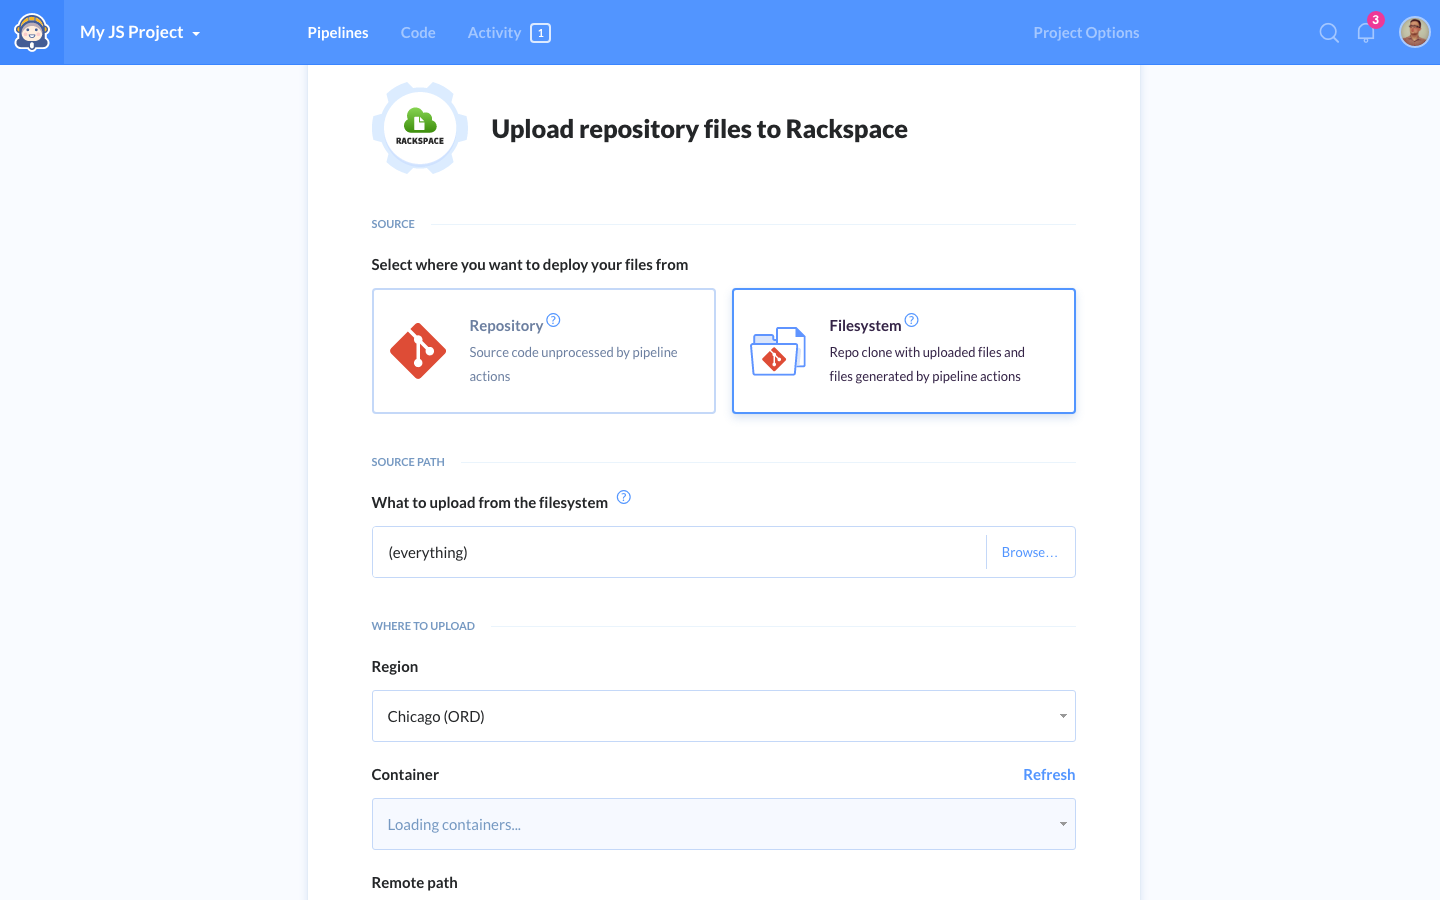Click the Activity count badge 1
1440x900 pixels.
pos(540,33)
